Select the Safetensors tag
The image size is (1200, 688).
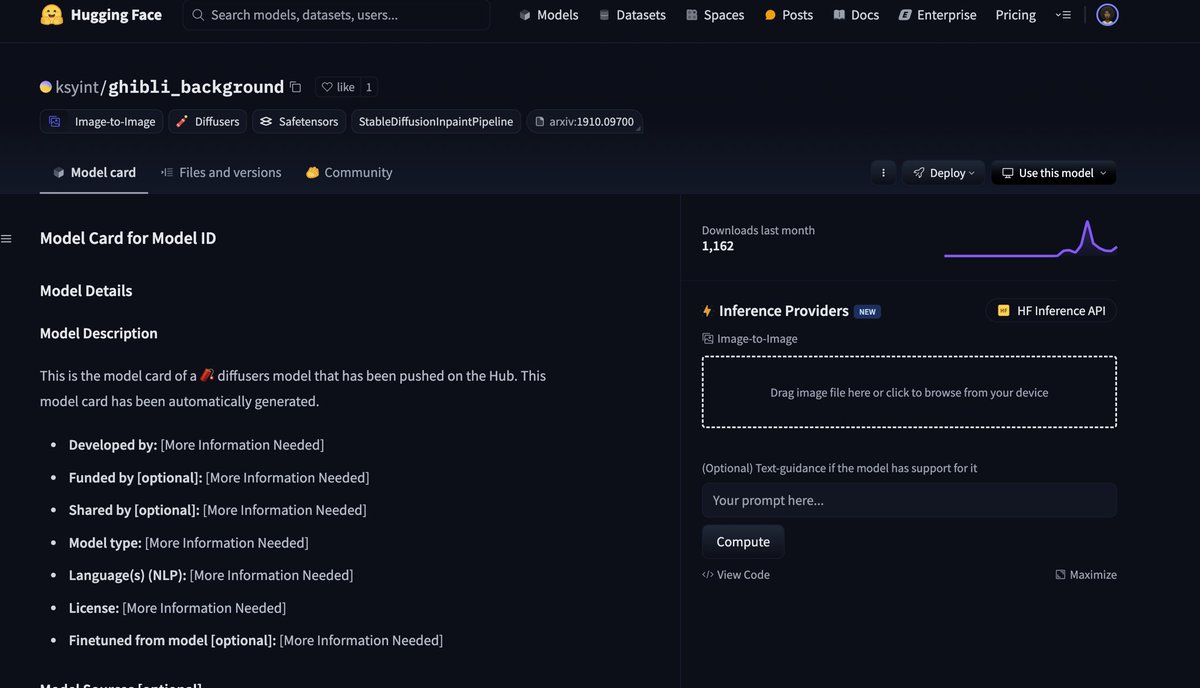pyautogui.click(x=299, y=122)
